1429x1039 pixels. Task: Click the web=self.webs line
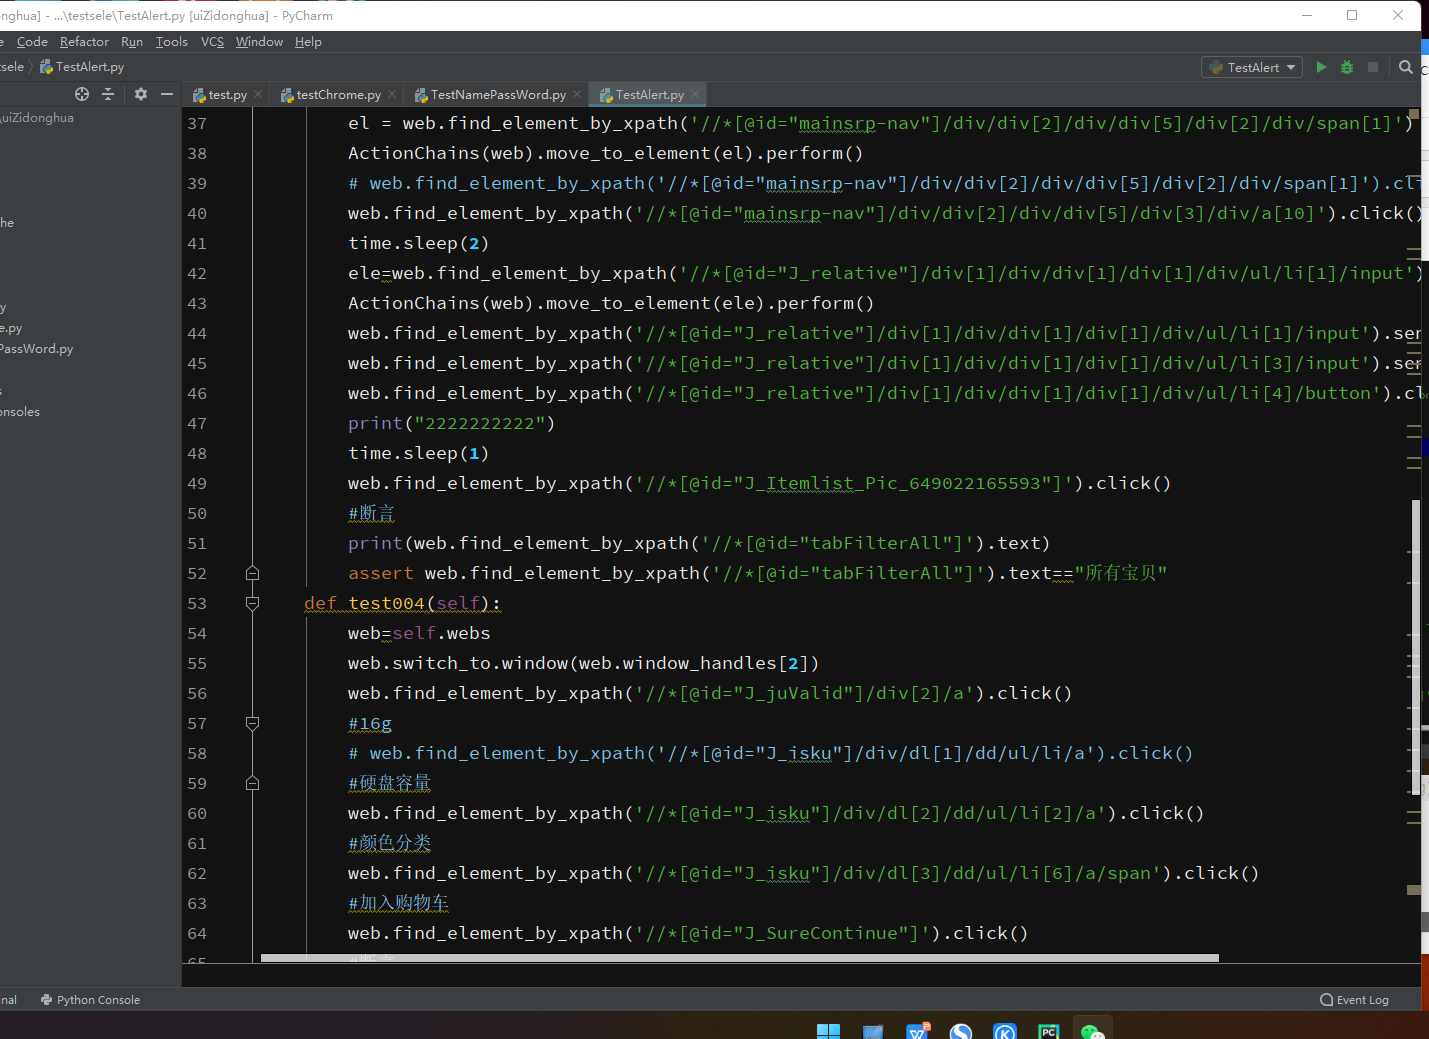click(x=419, y=633)
